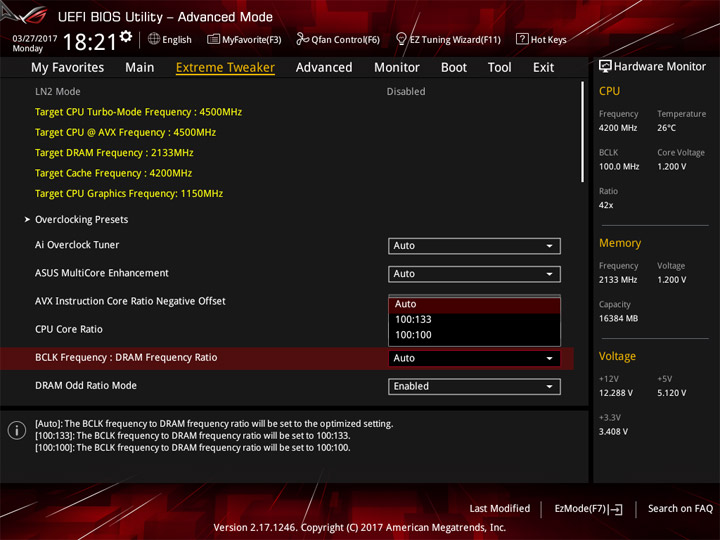The image size is (720, 540).
Task: Click the info icon beside the help text
Action: click(x=17, y=430)
